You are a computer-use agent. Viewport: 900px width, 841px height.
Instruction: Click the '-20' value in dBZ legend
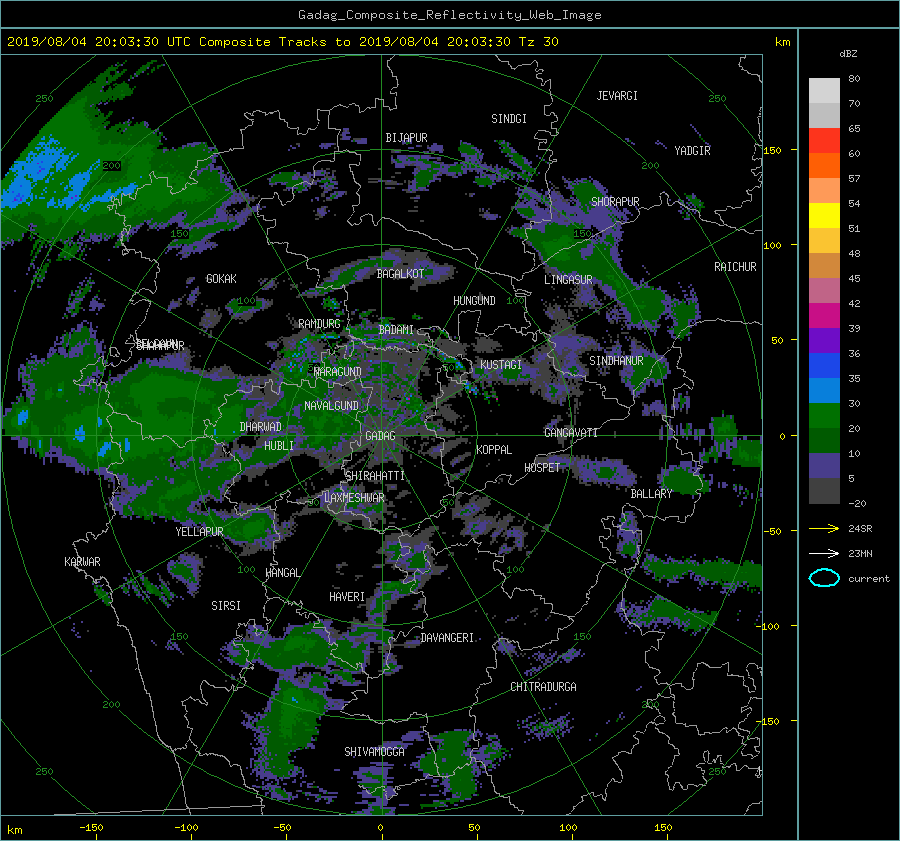[857, 503]
